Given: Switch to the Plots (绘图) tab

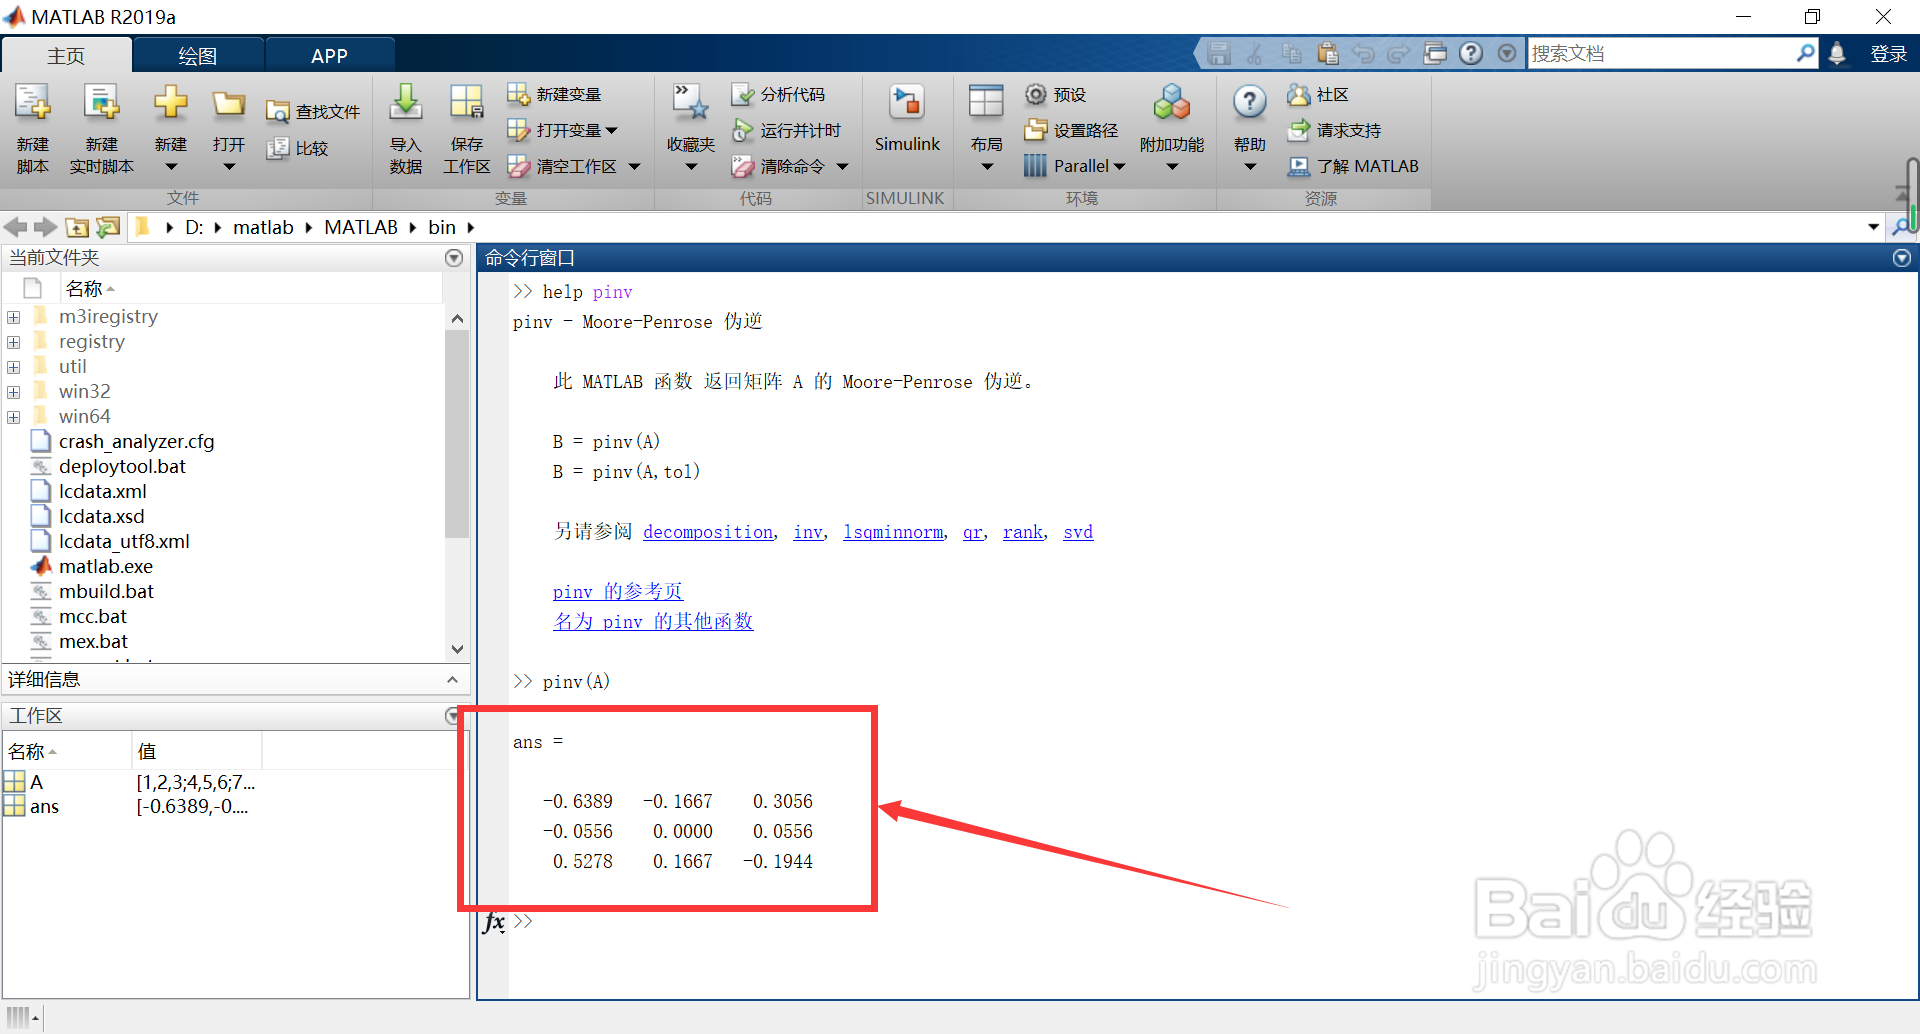Looking at the screenshot, I should coord(198,56).
